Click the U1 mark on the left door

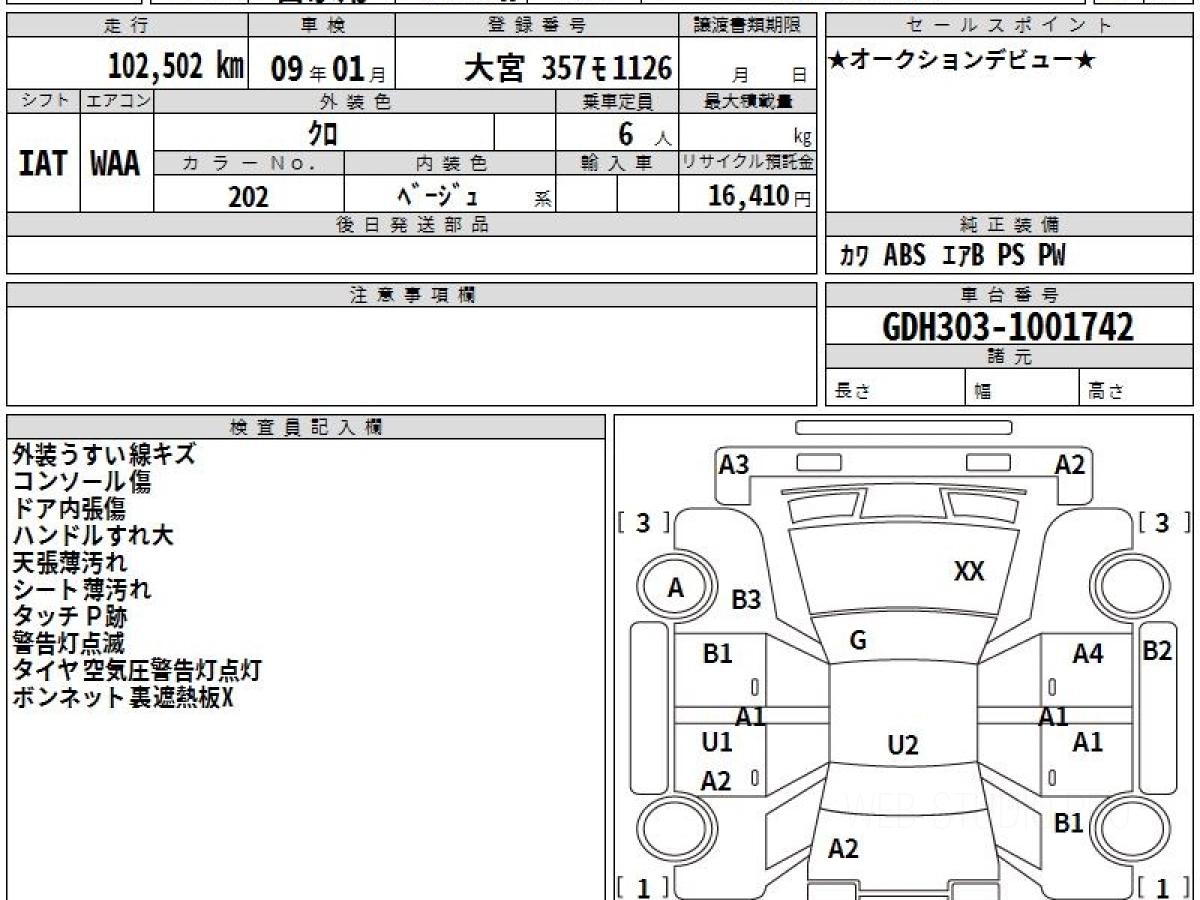(717, 743)
